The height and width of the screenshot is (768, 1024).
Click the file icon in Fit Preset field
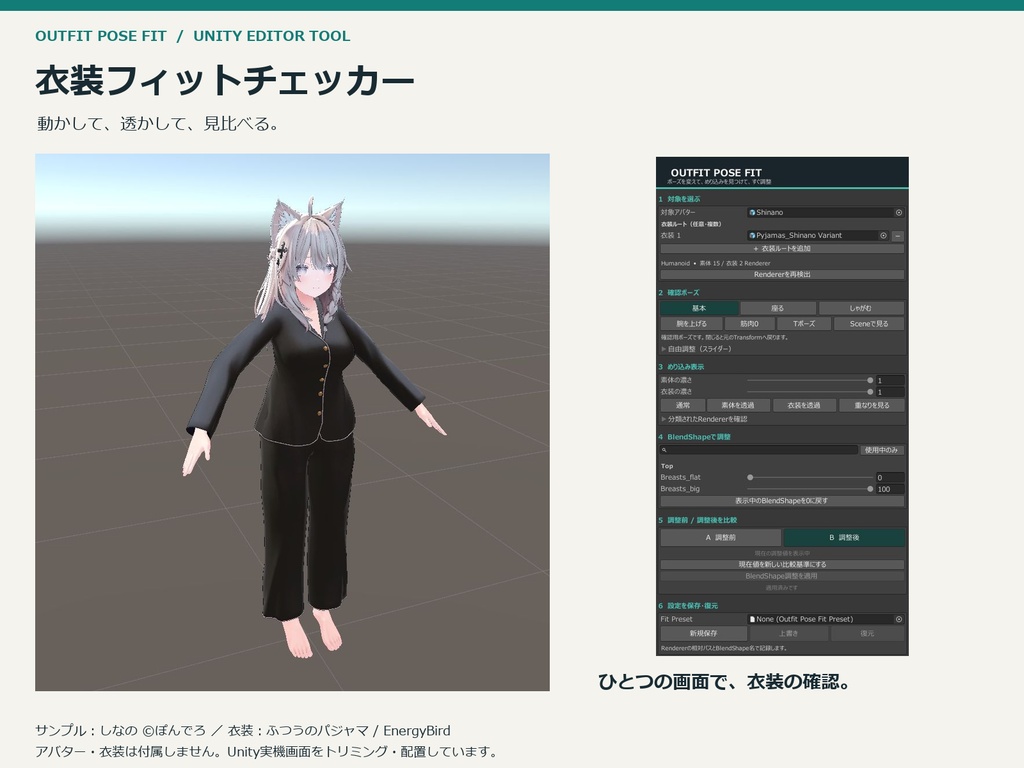click(x=752, y=619)
